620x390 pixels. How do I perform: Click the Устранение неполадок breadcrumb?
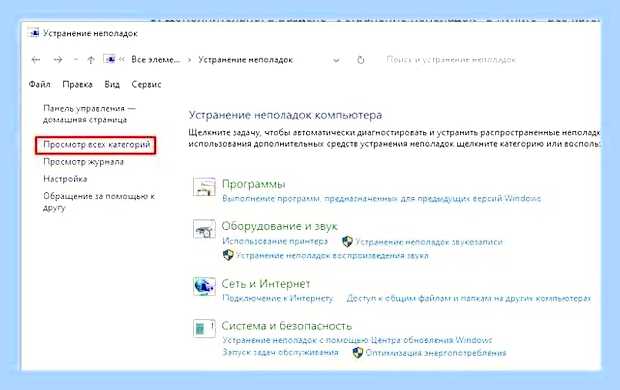[245, 60]
